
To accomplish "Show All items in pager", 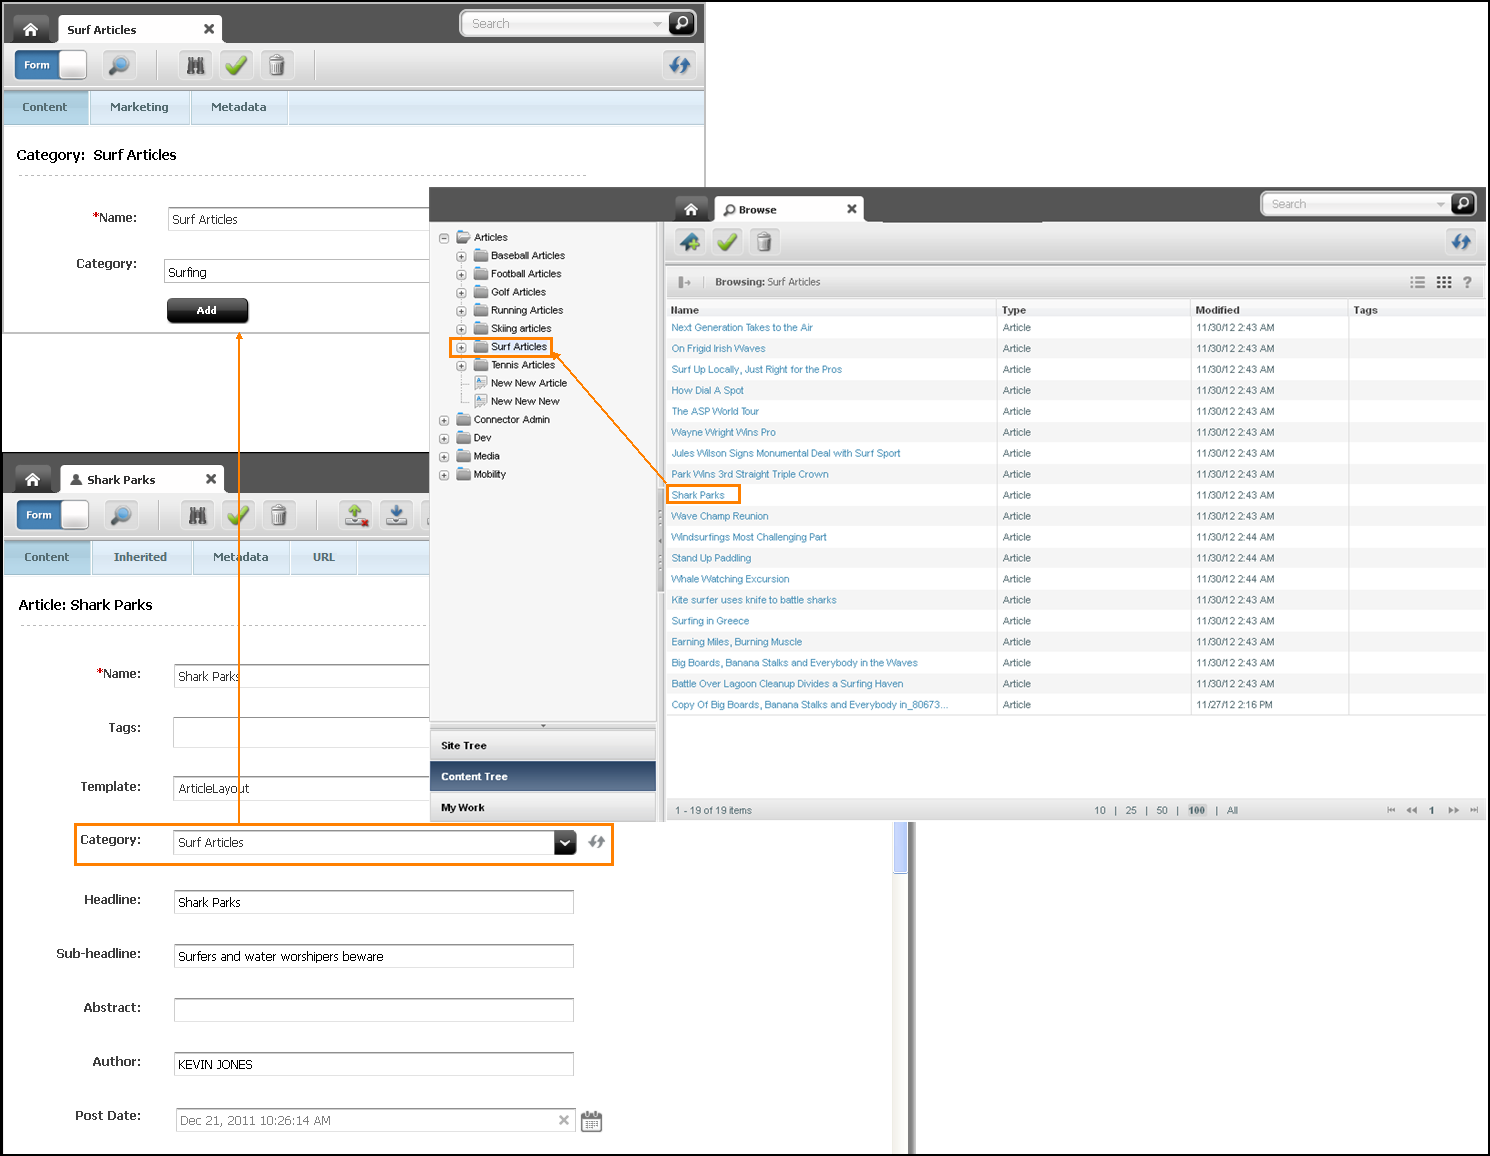I will (1232, 811).
